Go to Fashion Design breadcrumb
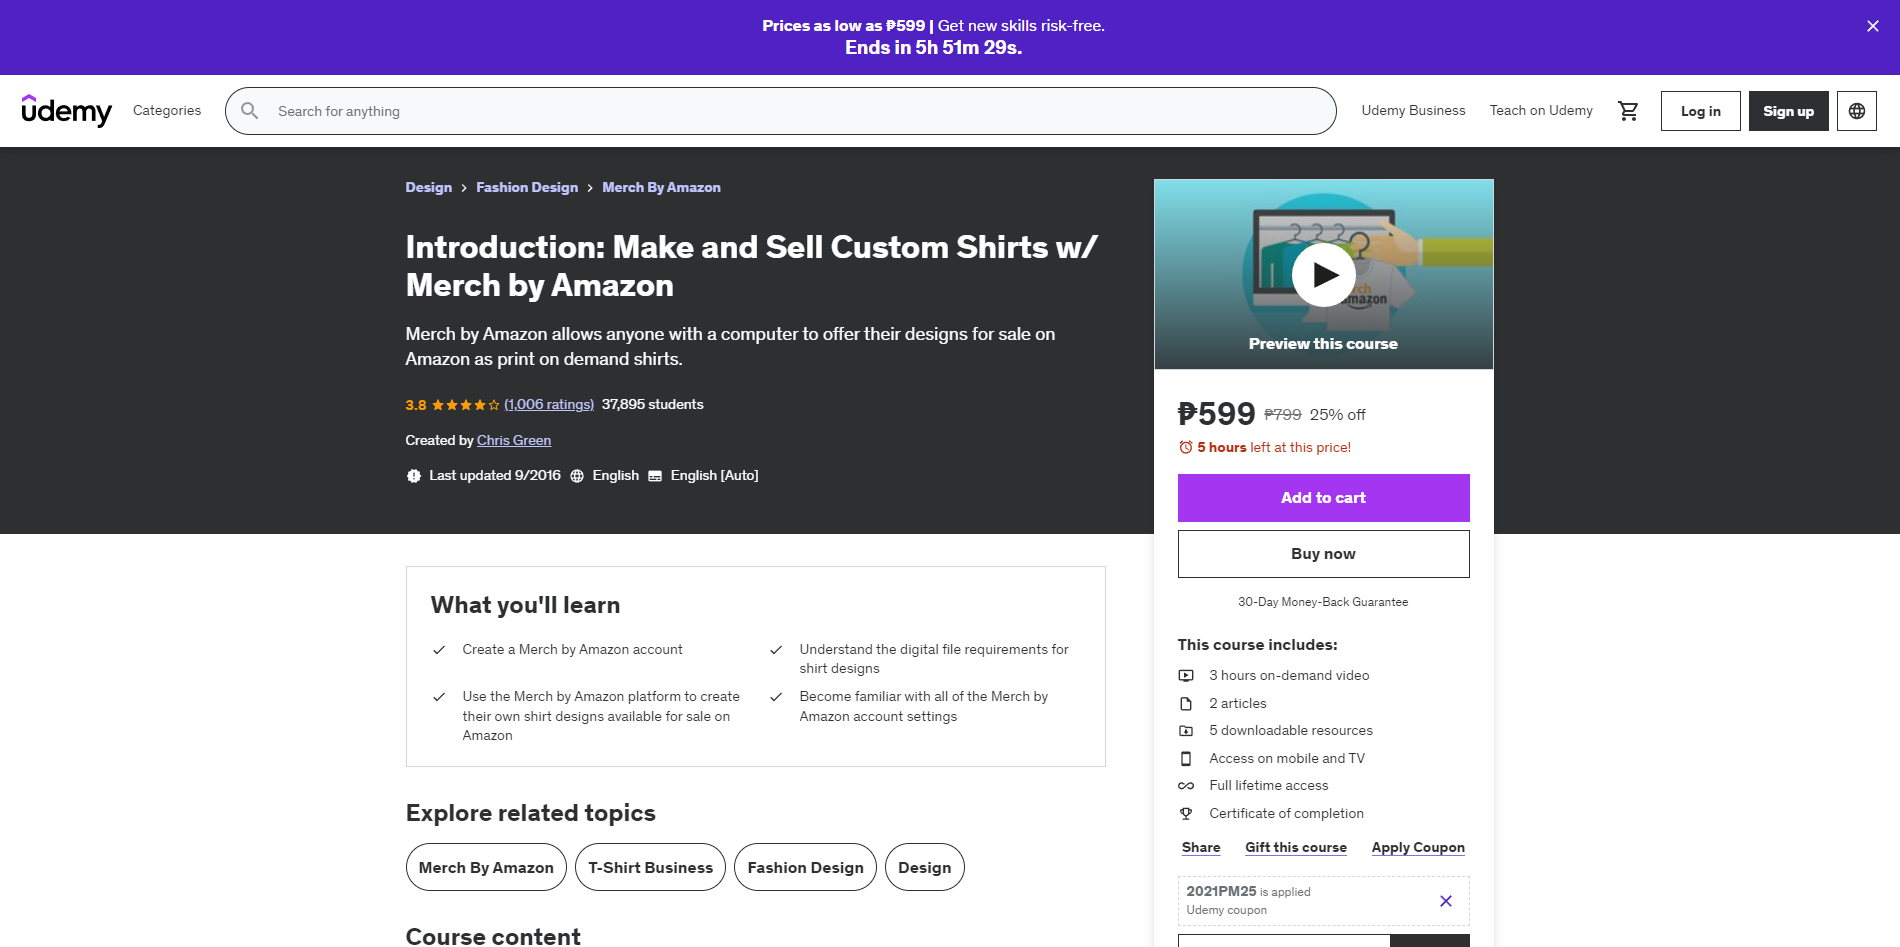This screenshot has height=947, width=1900. click(x=527, y=187)
